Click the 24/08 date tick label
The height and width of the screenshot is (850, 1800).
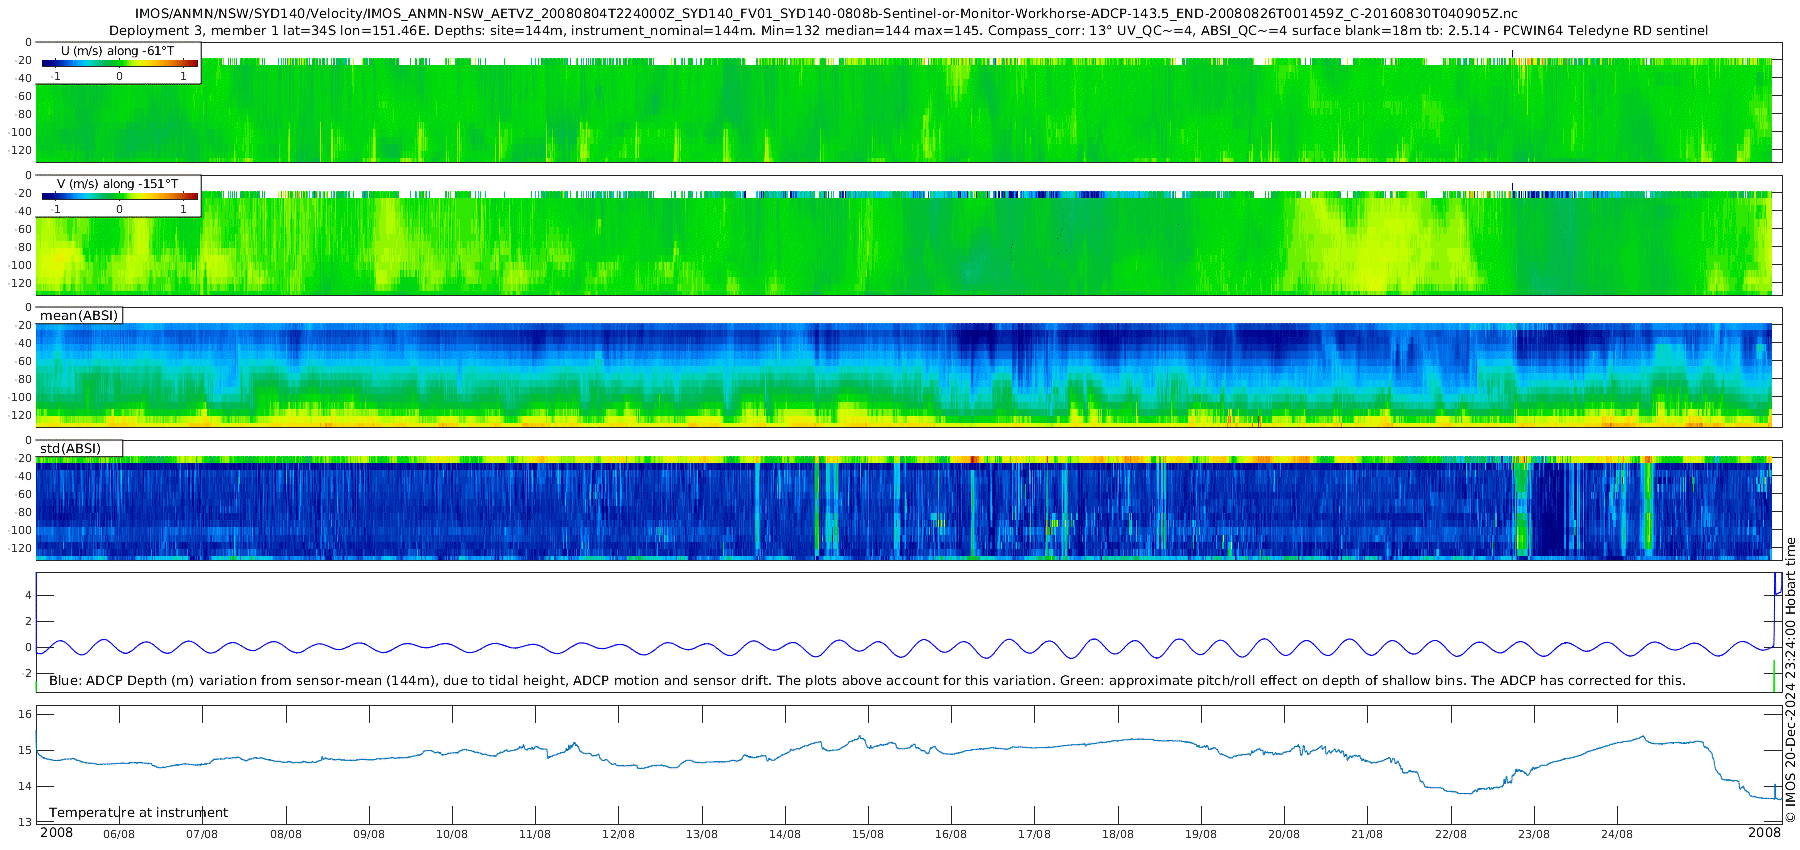(1617, 834)
